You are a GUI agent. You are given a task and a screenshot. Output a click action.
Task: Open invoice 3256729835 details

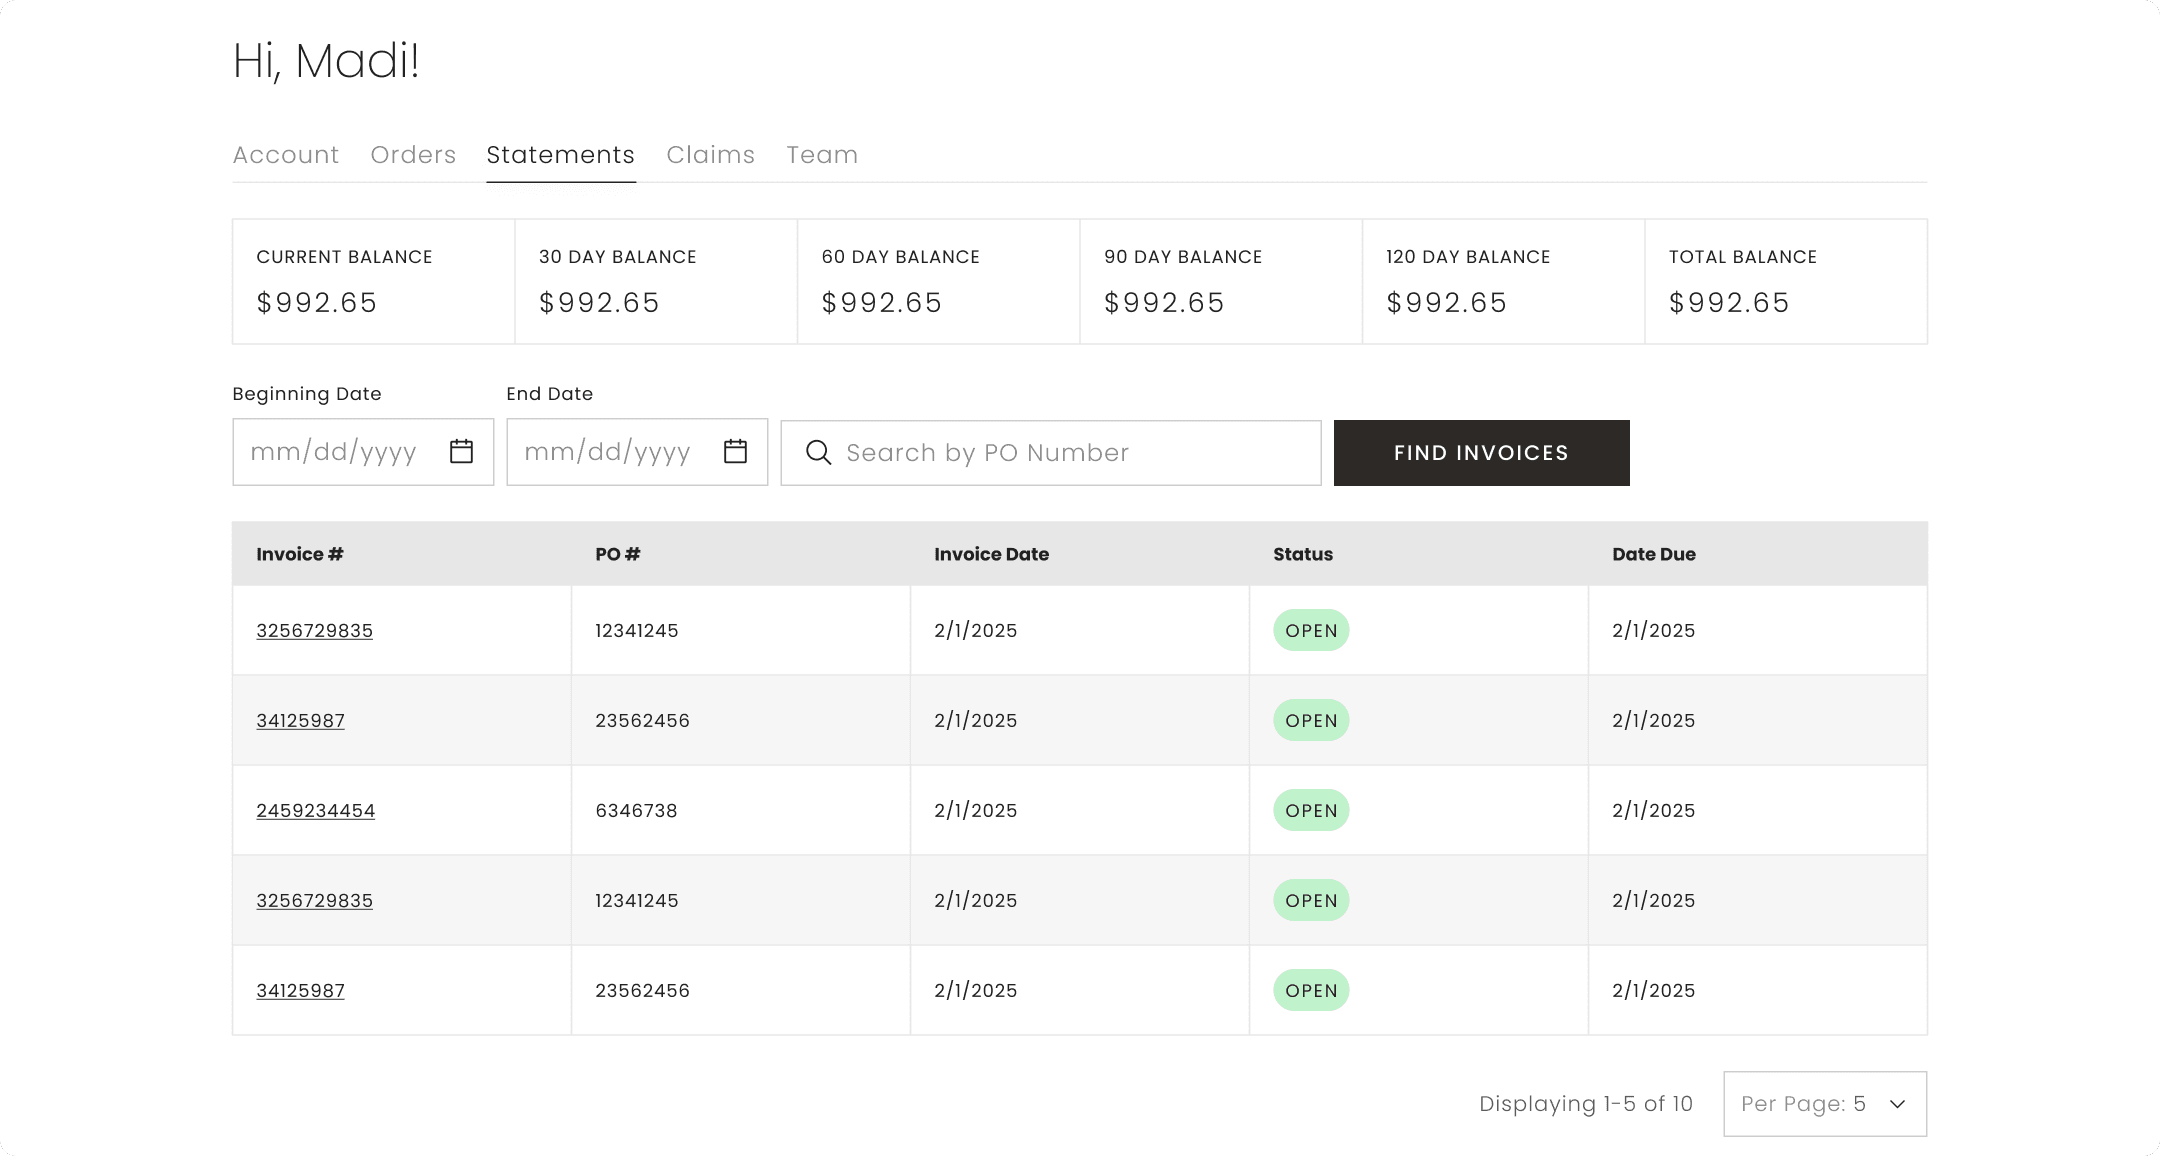pos(314,630)
